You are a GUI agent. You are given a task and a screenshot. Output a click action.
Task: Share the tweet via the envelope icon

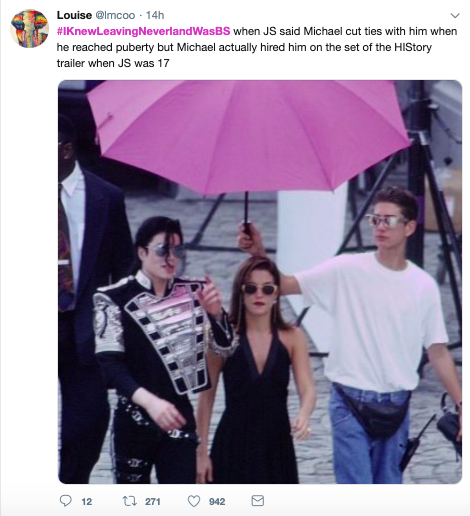(257, 501)
